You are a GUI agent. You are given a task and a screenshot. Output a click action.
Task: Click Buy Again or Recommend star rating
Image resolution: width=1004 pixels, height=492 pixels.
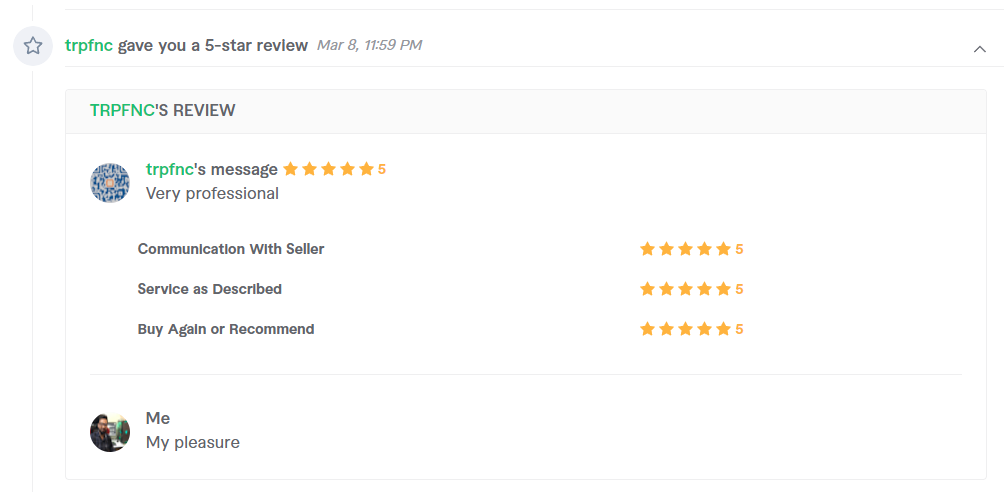point(685,329)
